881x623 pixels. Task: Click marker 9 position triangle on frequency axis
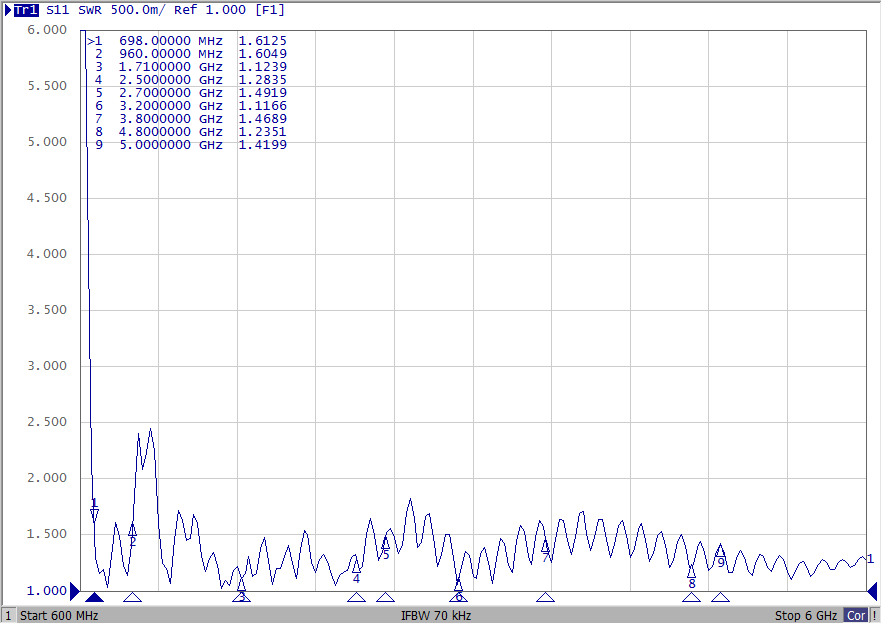click(x=721, y=597)
